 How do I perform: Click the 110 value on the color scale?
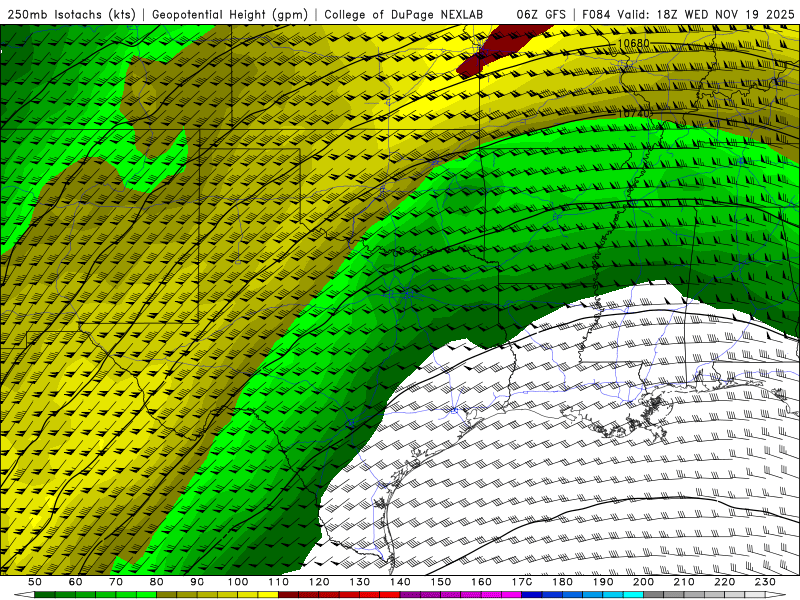279,582
